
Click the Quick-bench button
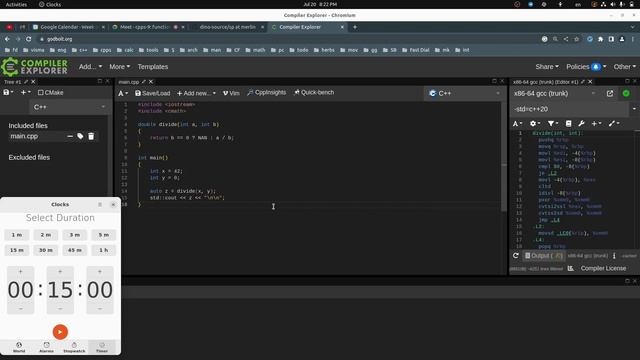314,93
